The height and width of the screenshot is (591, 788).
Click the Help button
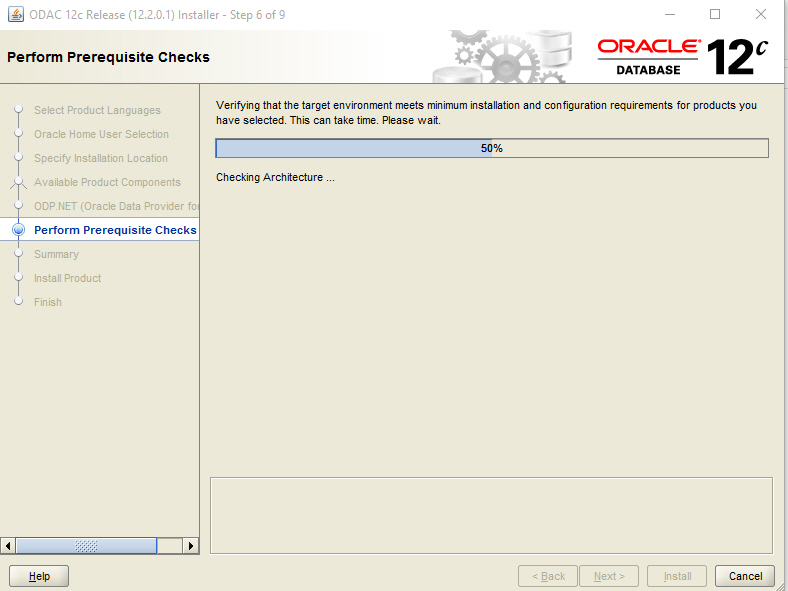pos(39,576)
